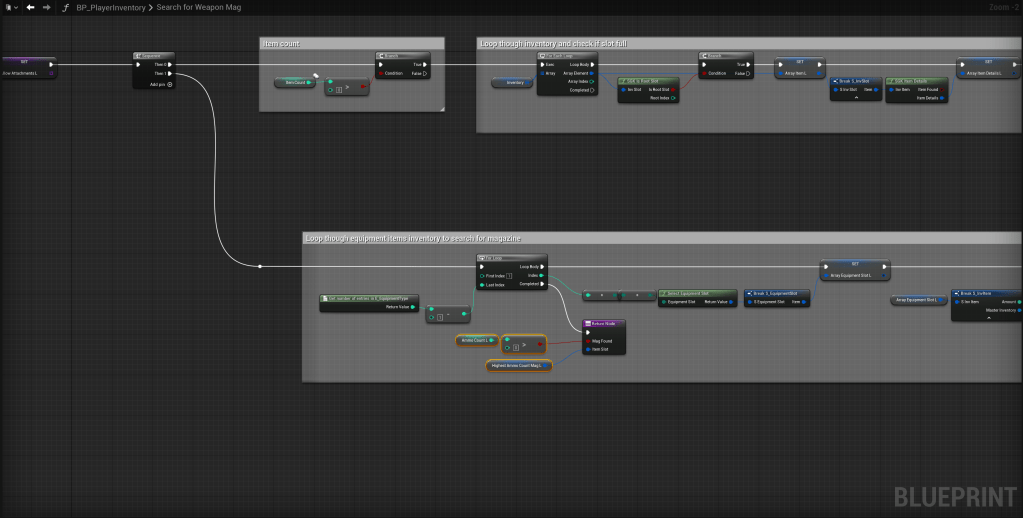Image resolution: width=1023 pixels, height=518 pixels.
Task: Select the Item count comment box title
Action: point(280,44)
